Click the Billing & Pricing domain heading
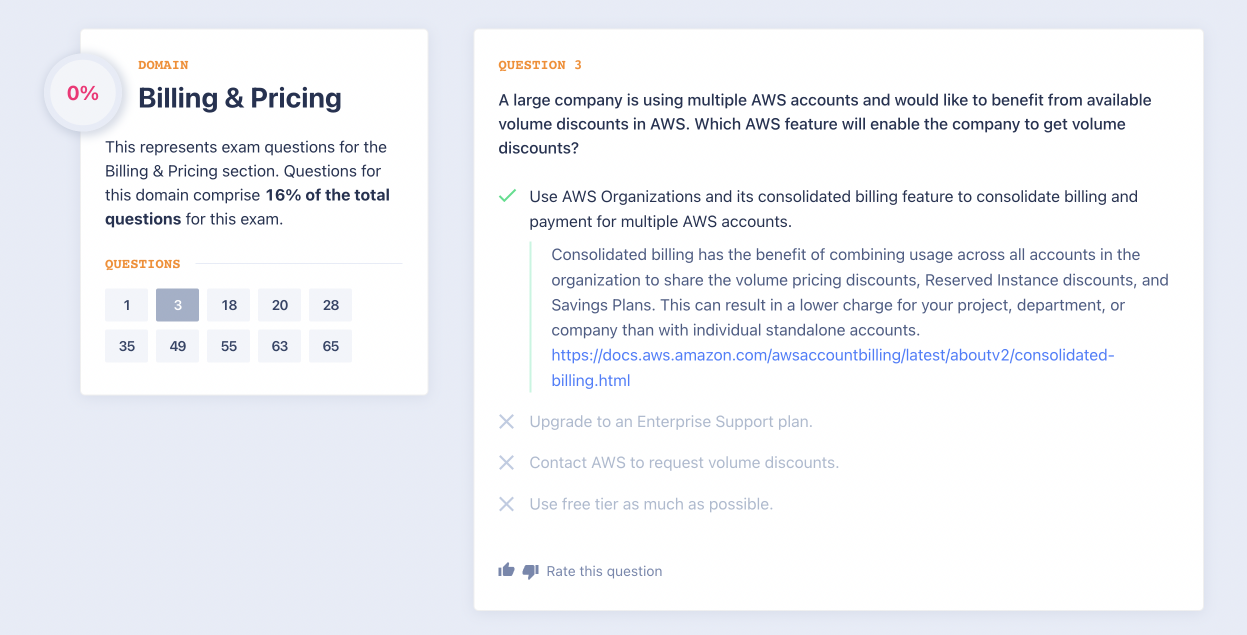 (240, 98)
